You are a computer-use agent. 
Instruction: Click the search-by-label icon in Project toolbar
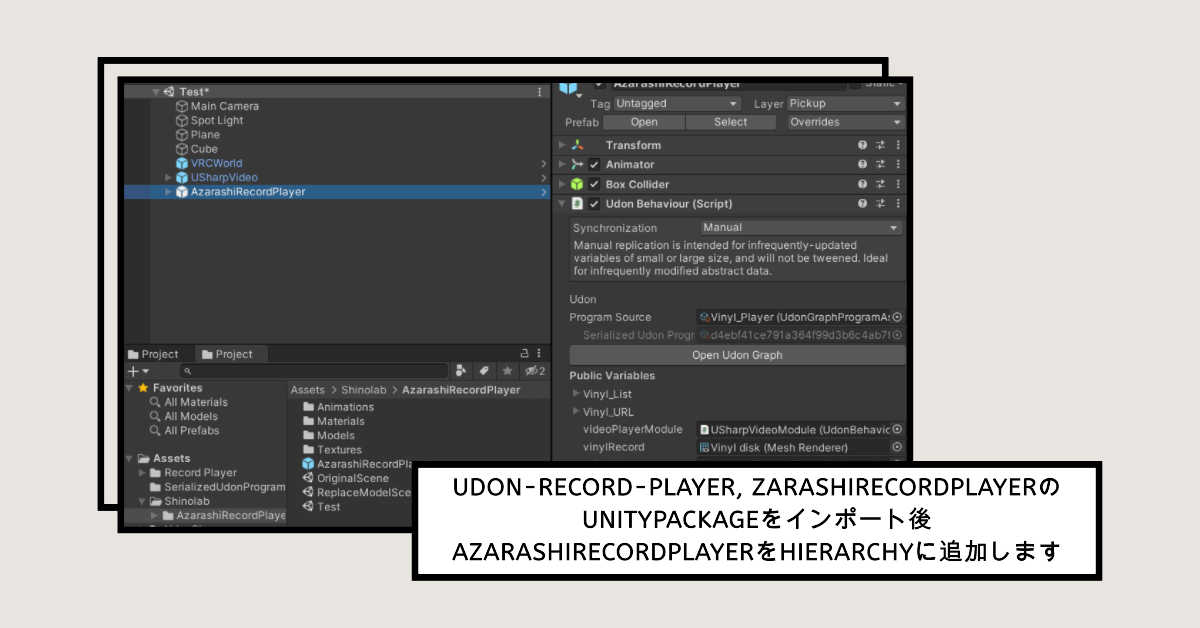tap(482, 371)
